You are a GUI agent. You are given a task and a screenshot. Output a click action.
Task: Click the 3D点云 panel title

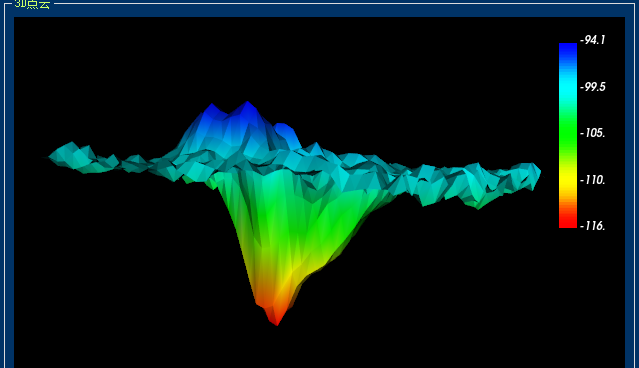(32, 4)
